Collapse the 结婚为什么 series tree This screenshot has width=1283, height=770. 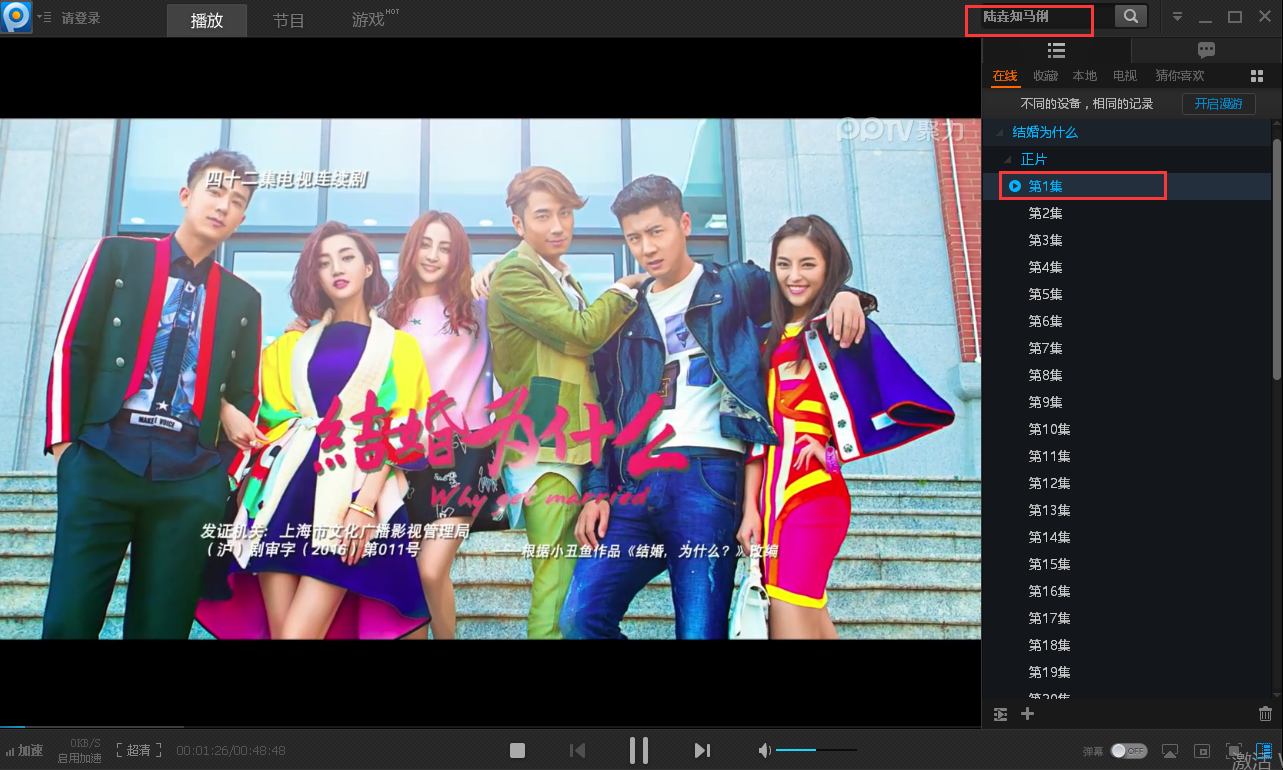(998, 133)
